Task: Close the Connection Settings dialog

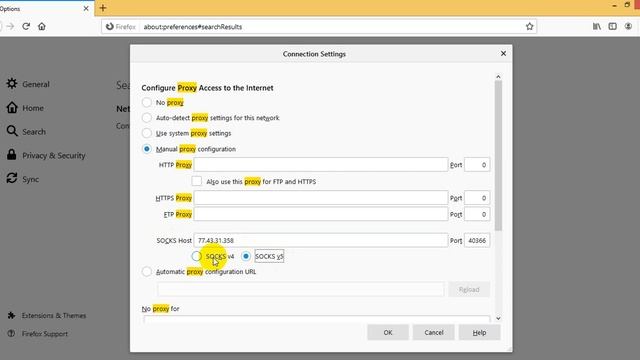Action: coord(503,53)
